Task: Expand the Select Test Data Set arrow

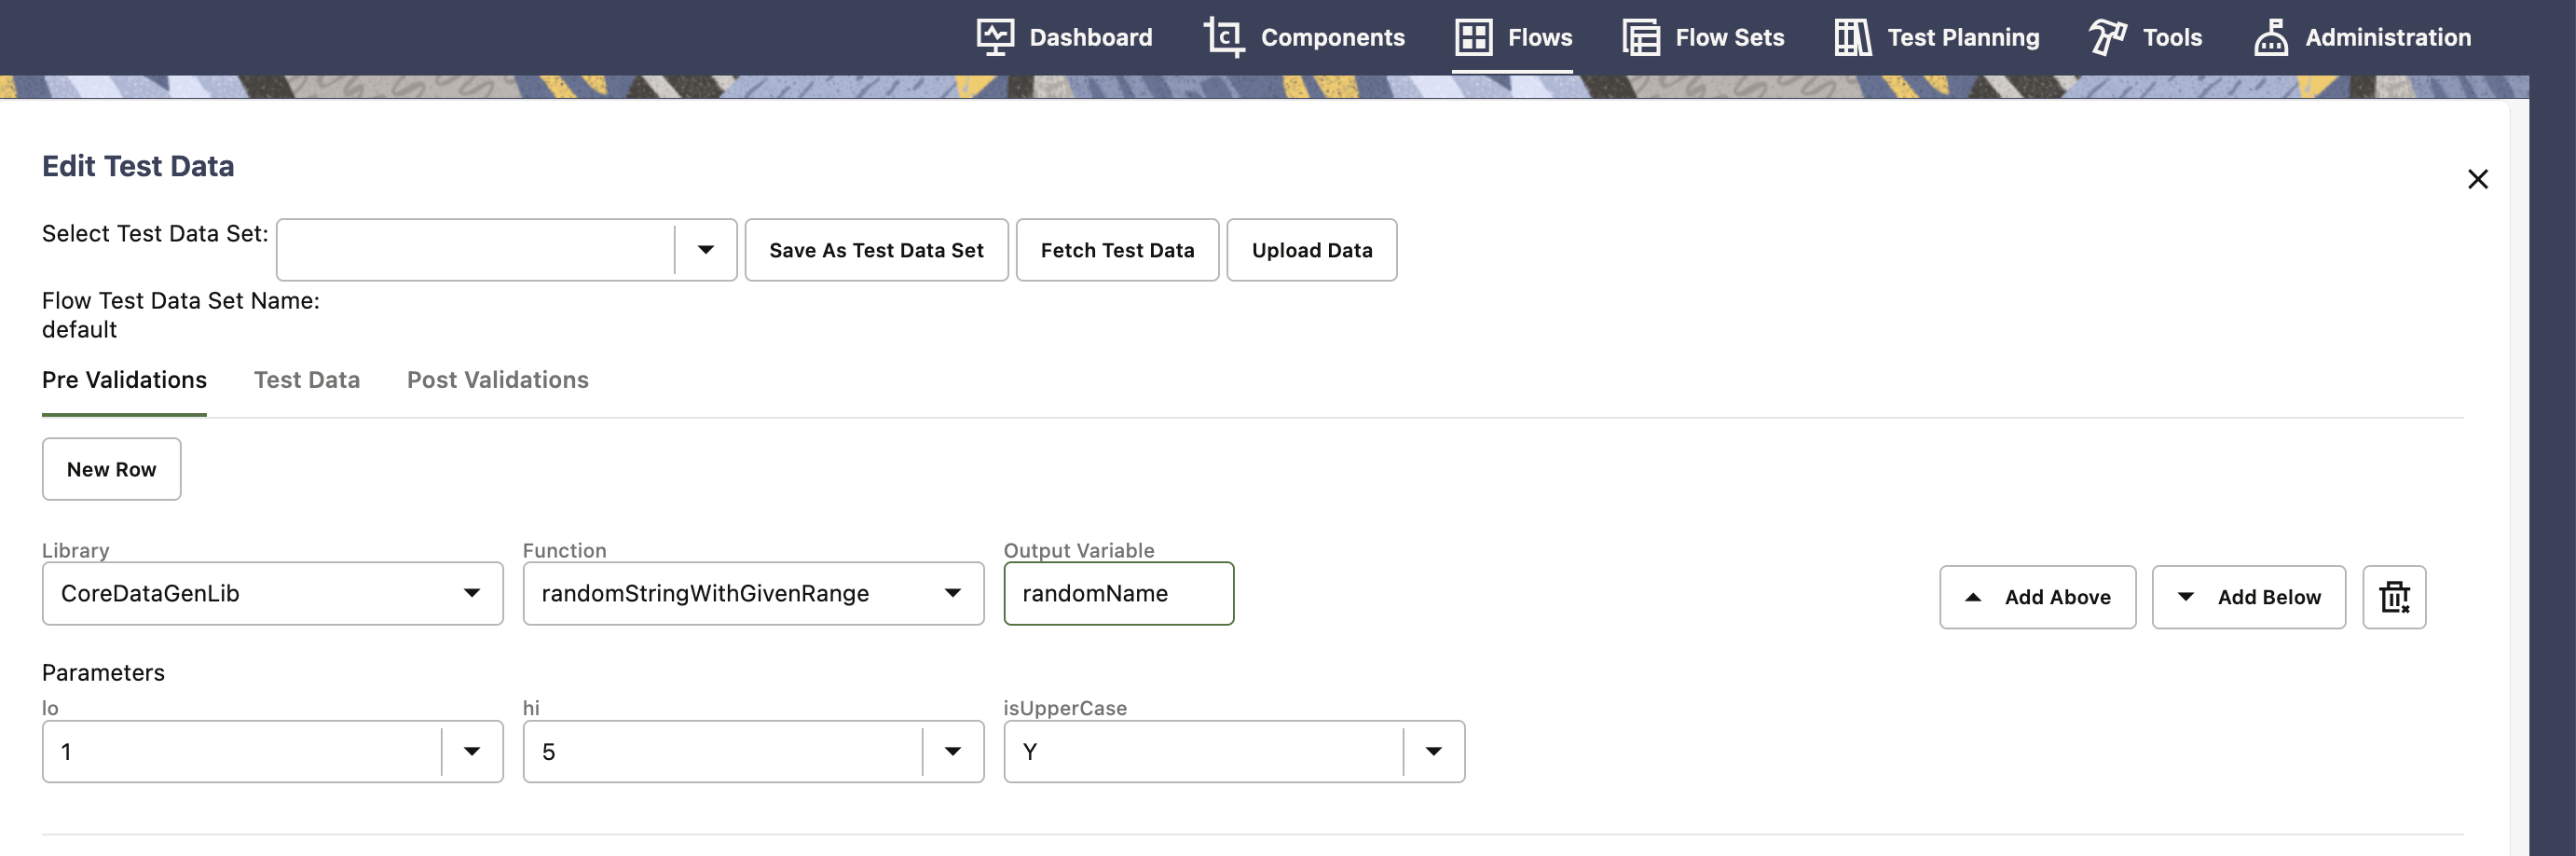Action: tap(706, 250)
